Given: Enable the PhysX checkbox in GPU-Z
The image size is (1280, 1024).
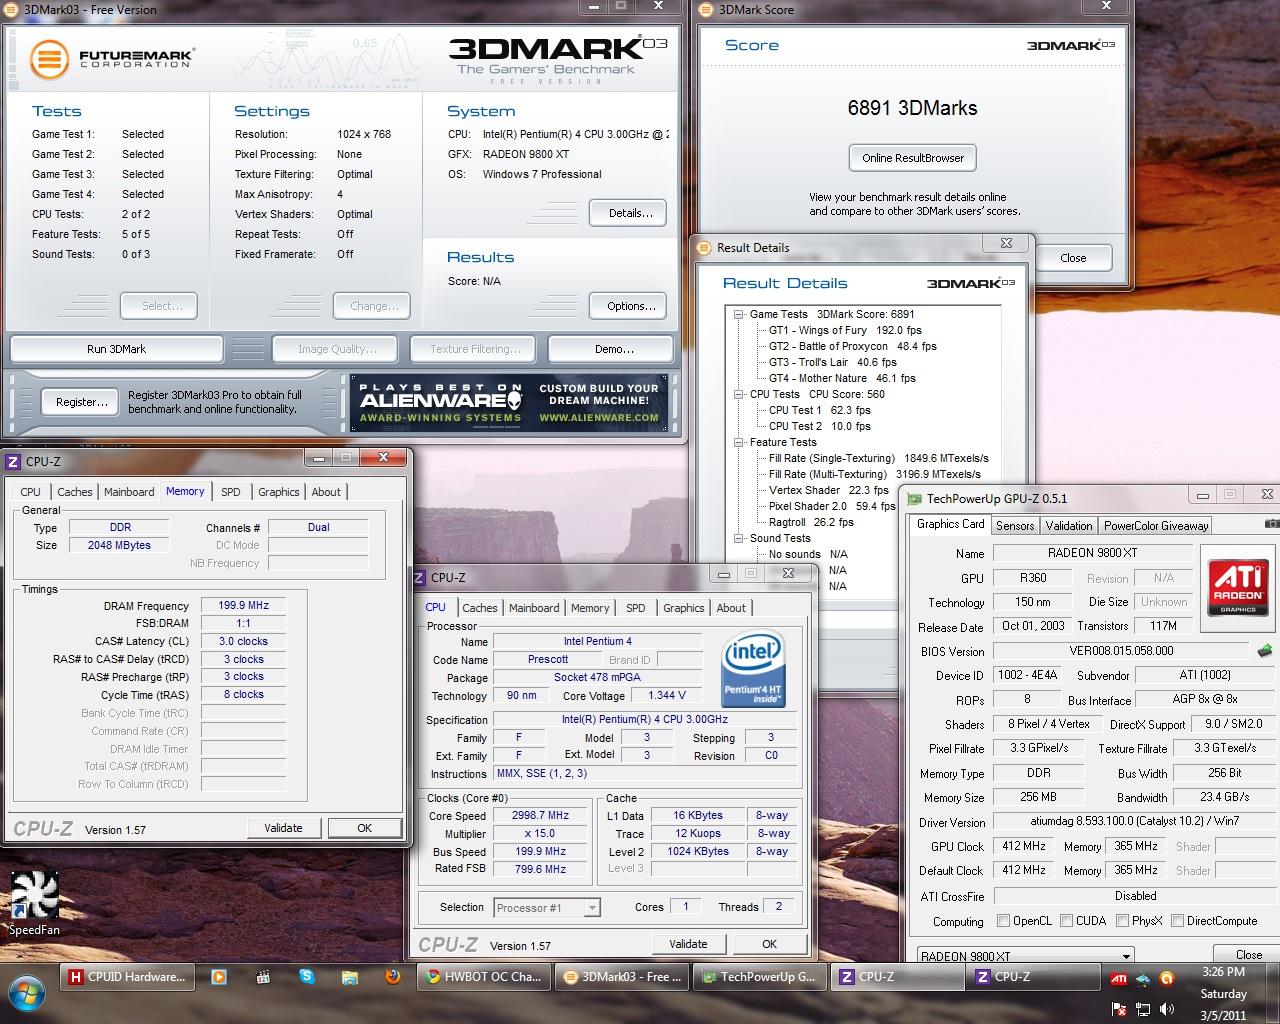Looking at the screenshot, I should pos(1122,921).
